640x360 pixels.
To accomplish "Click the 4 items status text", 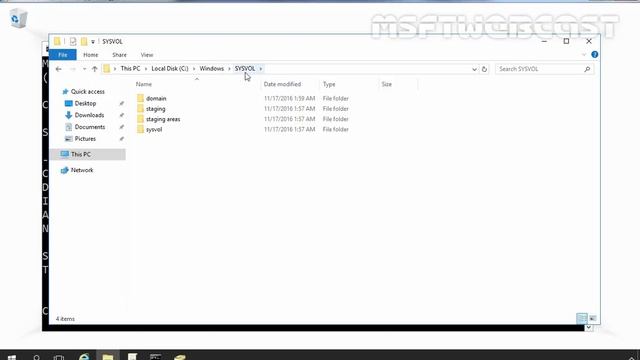I will (65, 319).
